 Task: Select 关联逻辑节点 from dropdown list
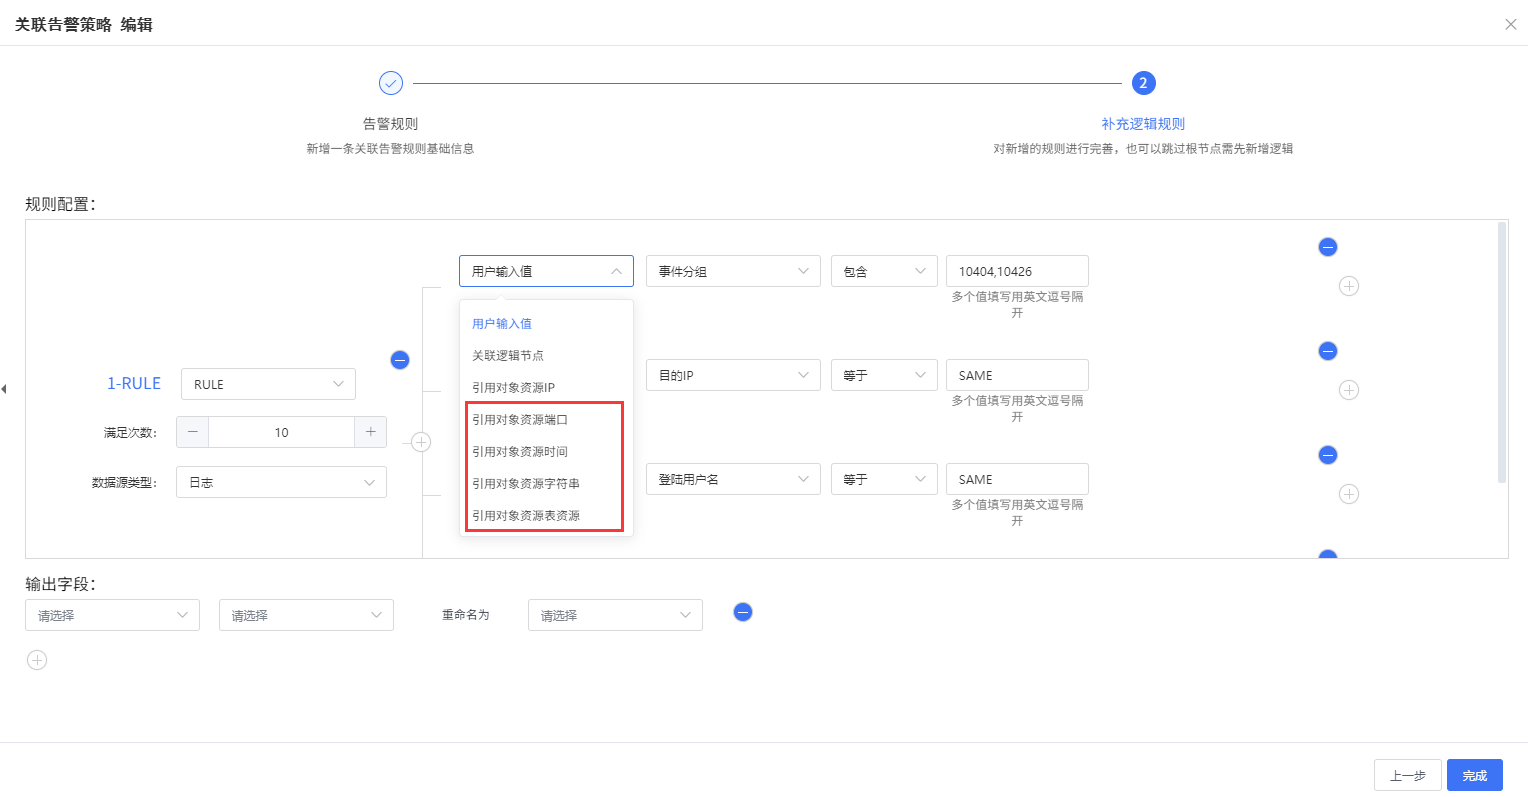click(x=508, y=356)
